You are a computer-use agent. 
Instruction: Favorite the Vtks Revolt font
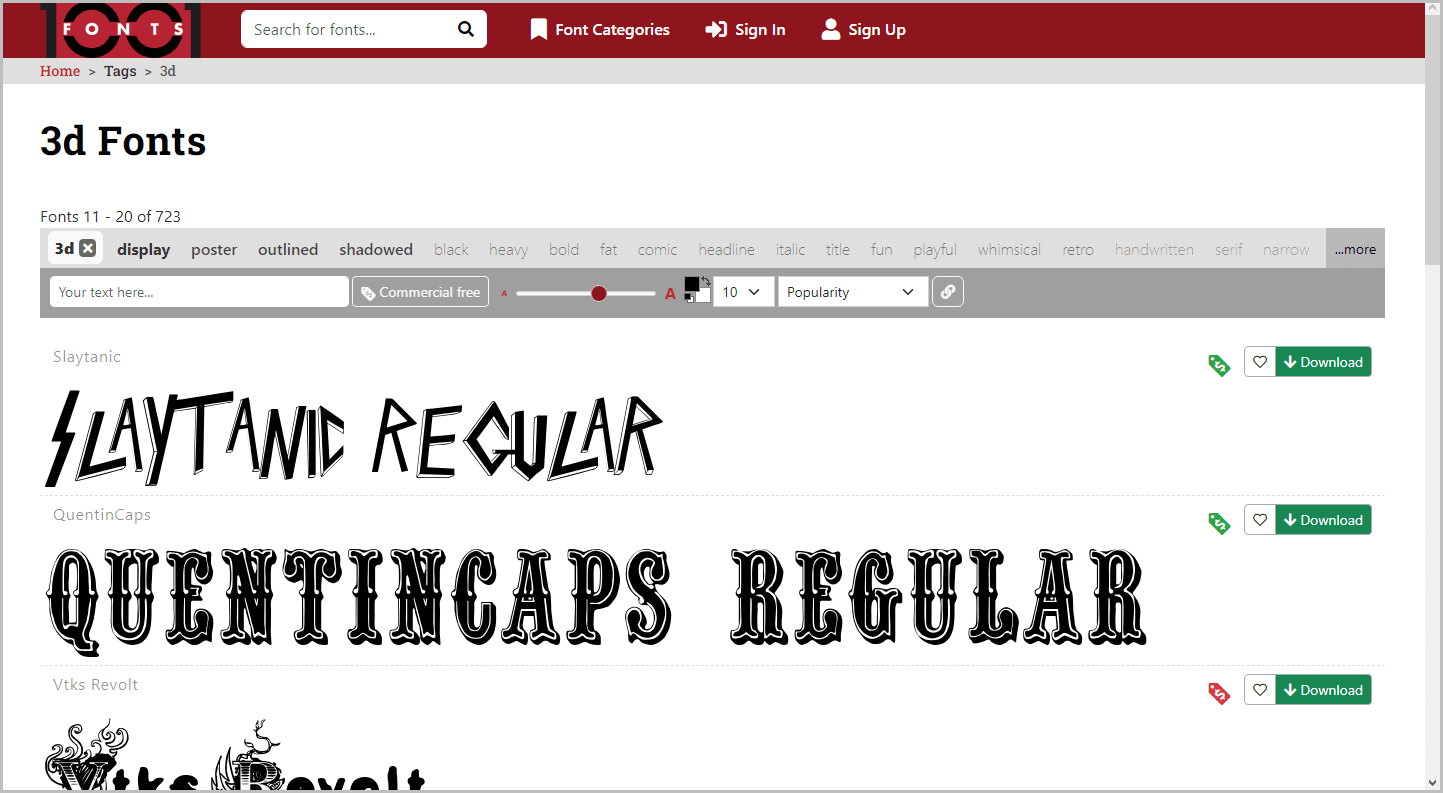(x=1260, y=690)
